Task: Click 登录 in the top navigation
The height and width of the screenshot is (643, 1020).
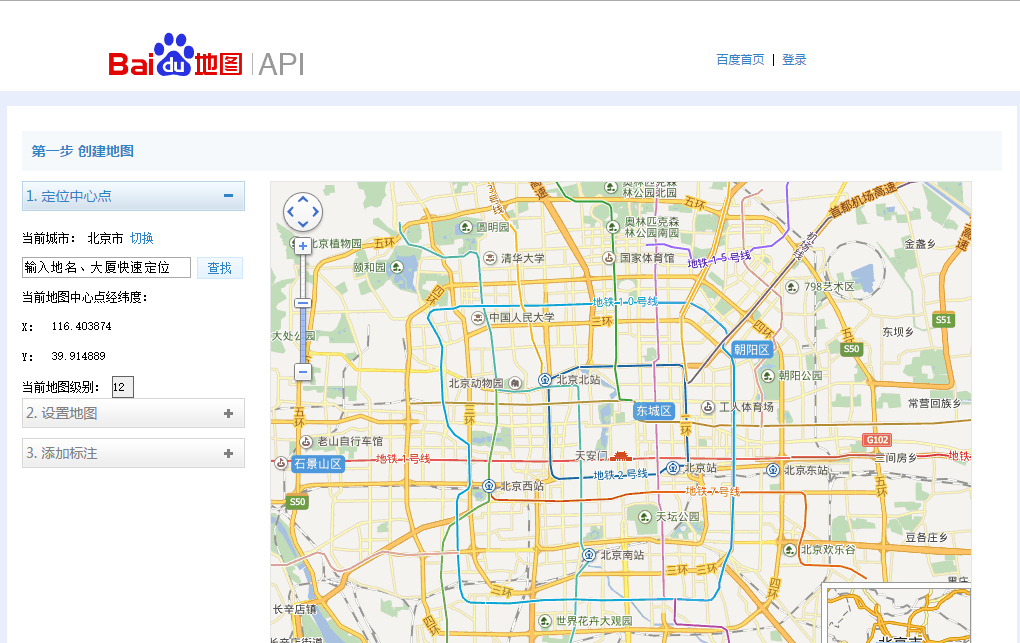Action: tap(794, 60)
